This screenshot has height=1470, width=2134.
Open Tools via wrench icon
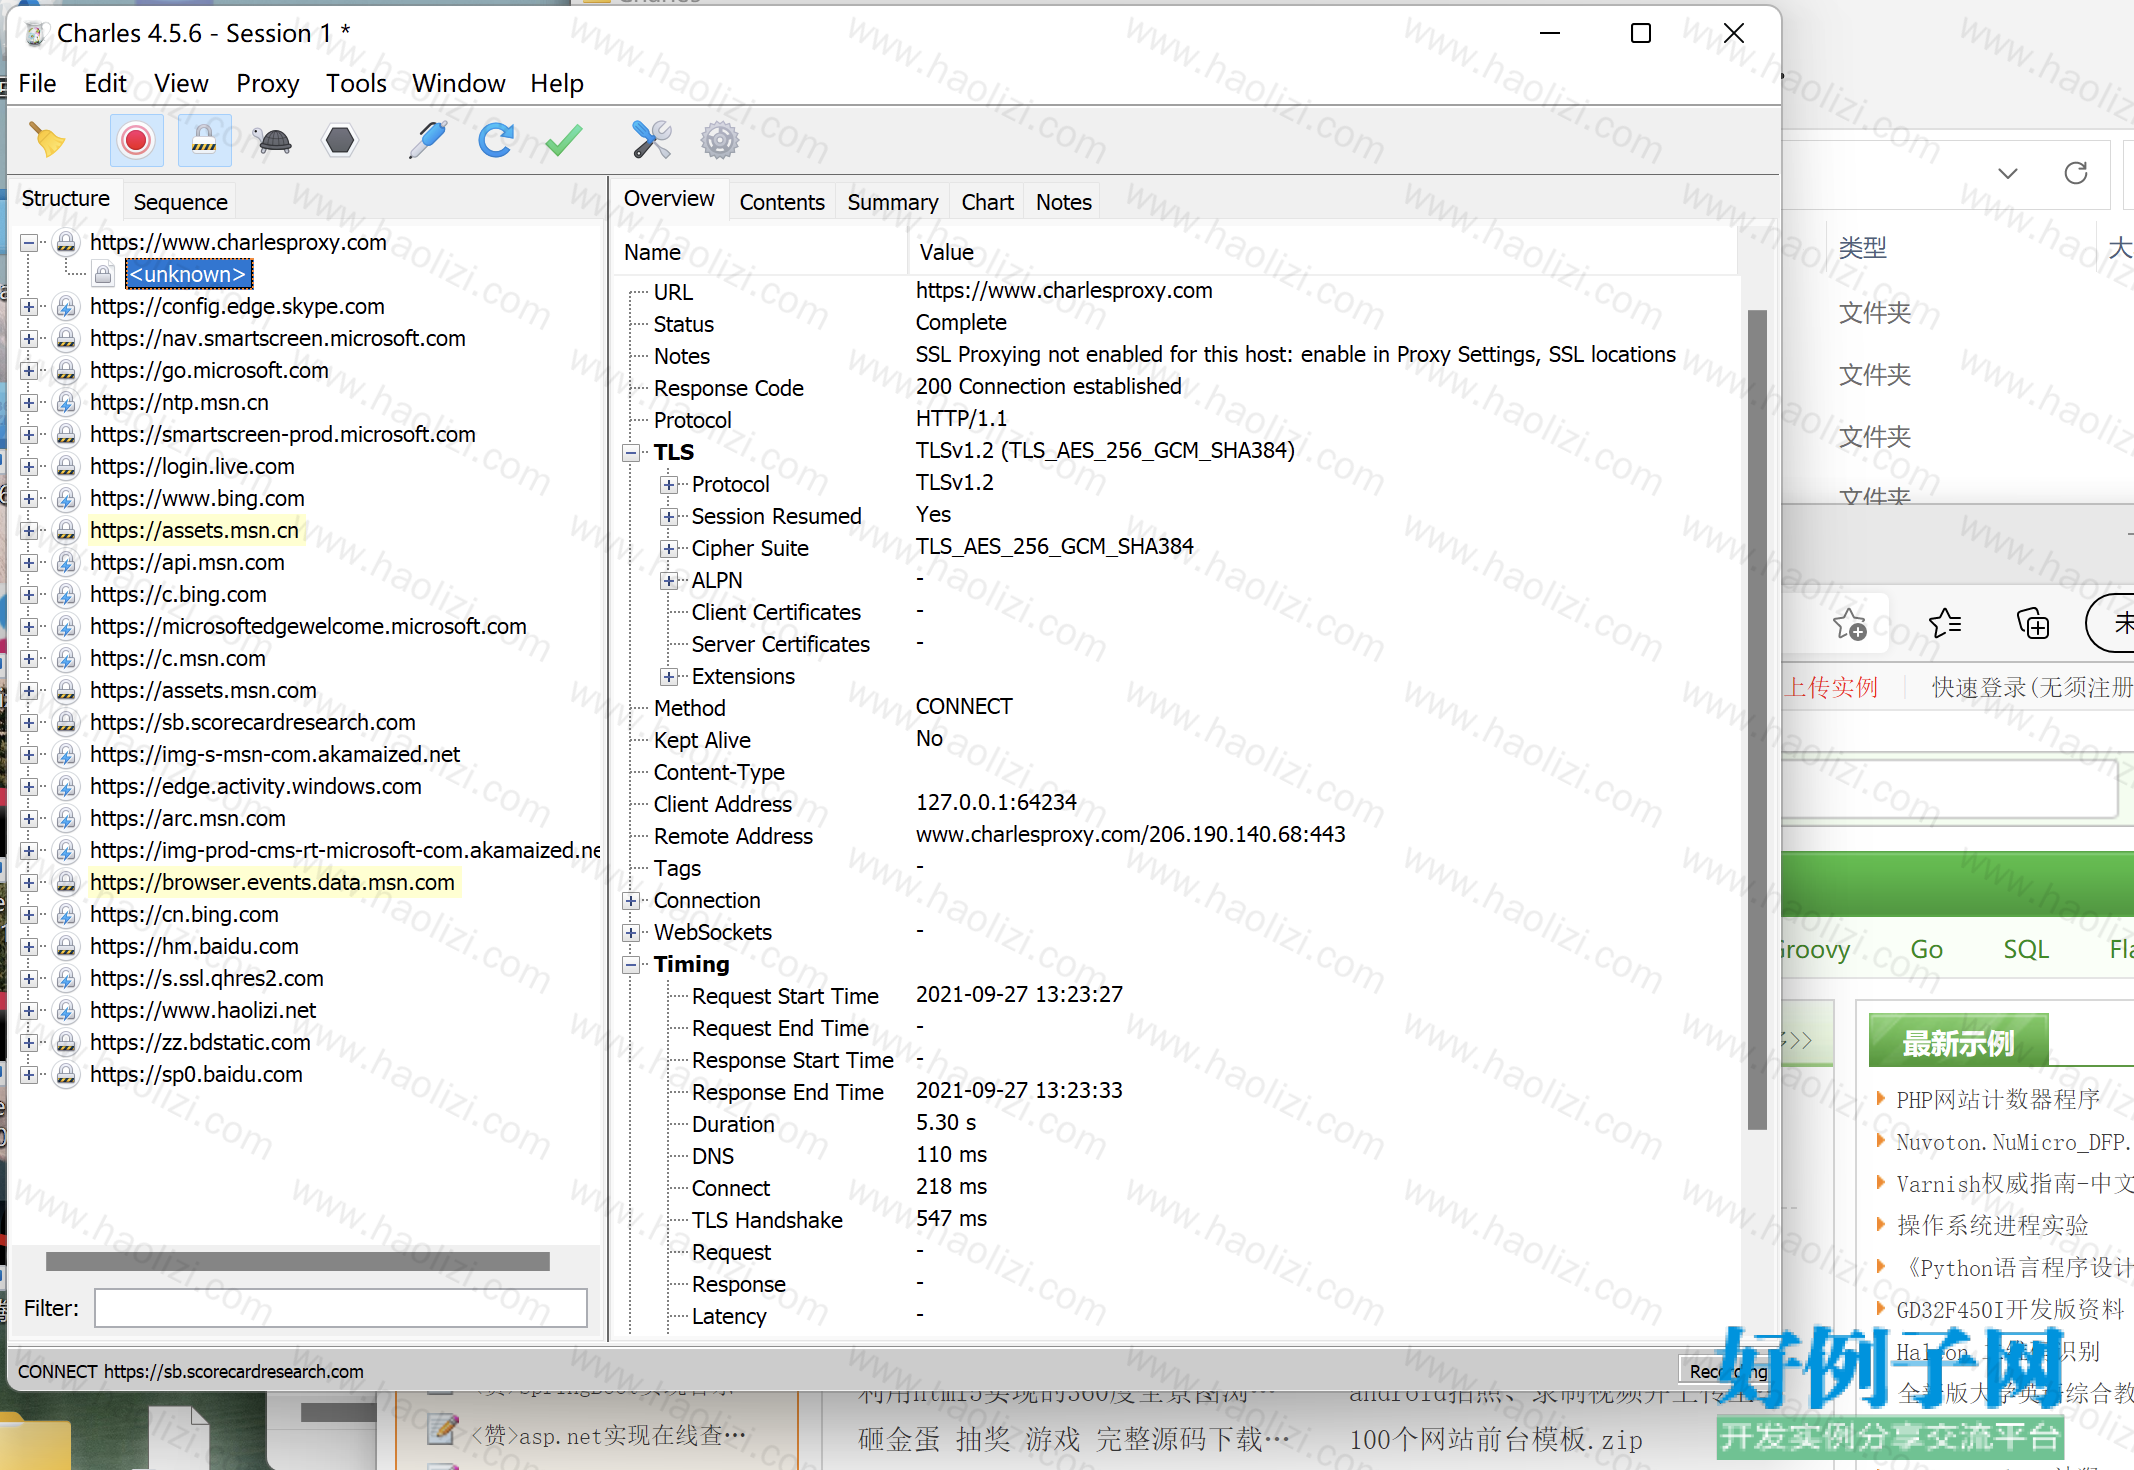[651, 141]
